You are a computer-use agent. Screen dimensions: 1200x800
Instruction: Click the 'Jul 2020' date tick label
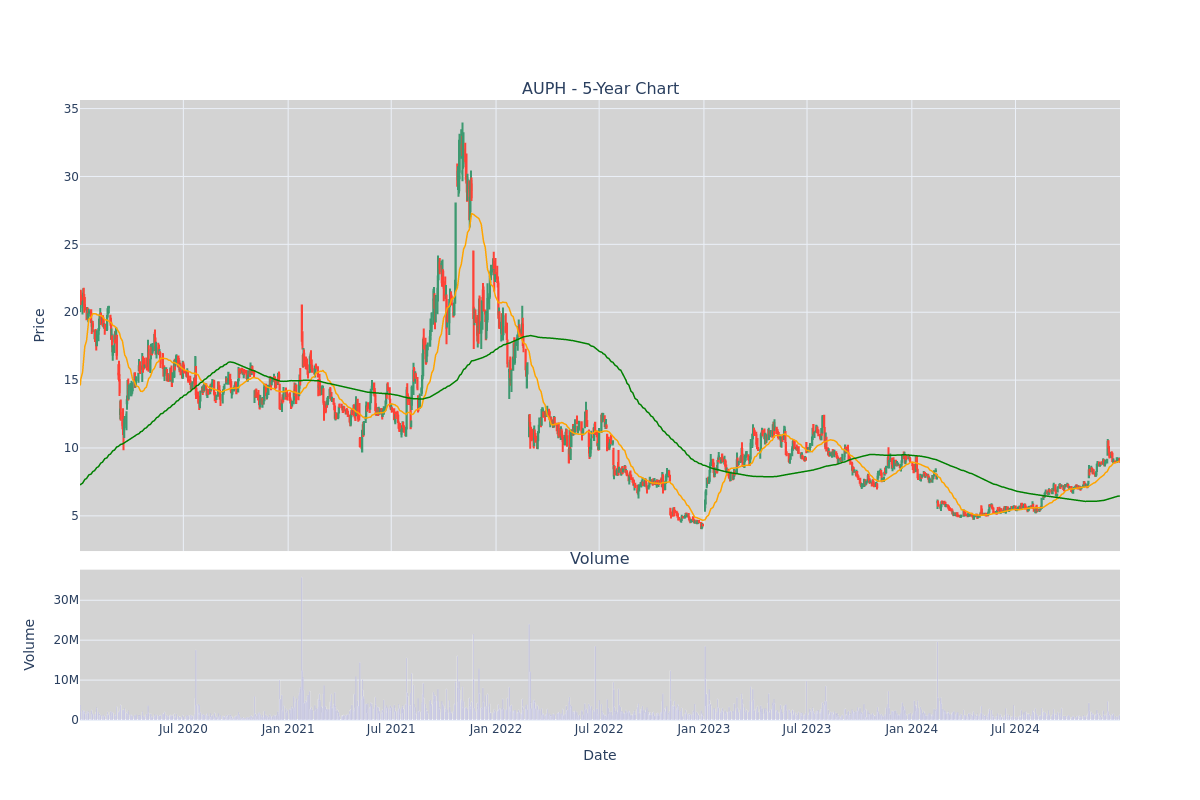click(183, 729)
